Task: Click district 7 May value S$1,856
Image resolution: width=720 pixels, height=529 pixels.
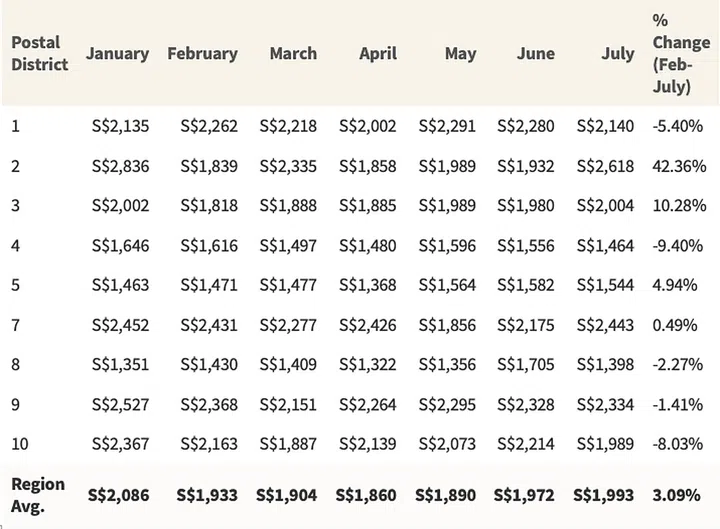Action: click(x=447, y=324)
